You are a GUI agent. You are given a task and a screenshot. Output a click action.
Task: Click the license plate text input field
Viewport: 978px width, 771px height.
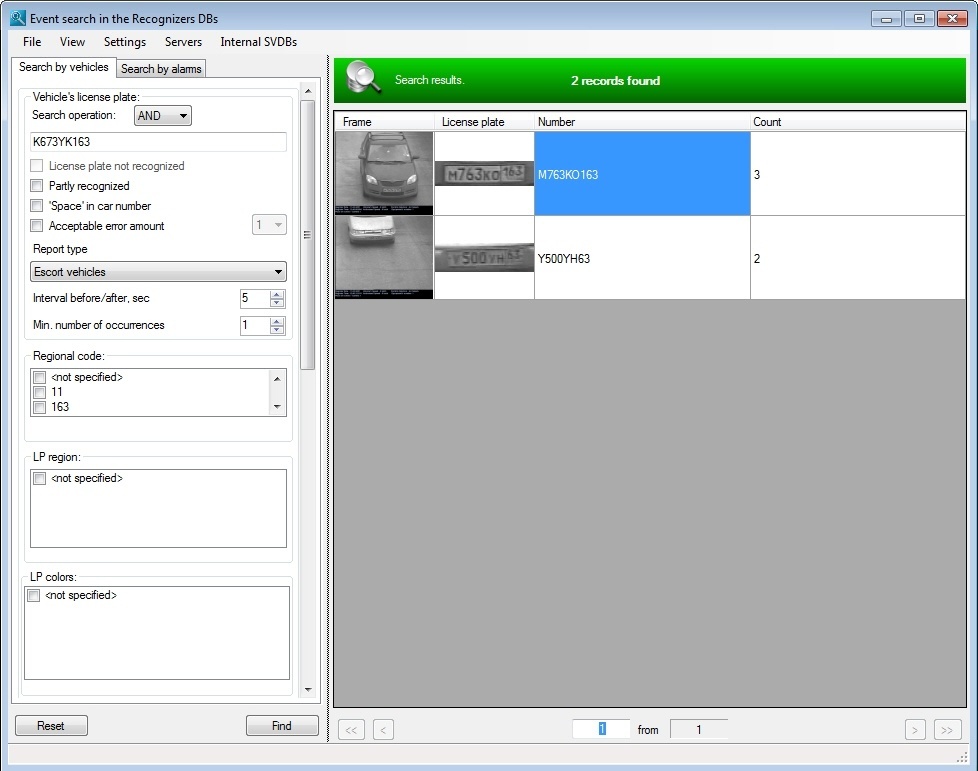158,142
